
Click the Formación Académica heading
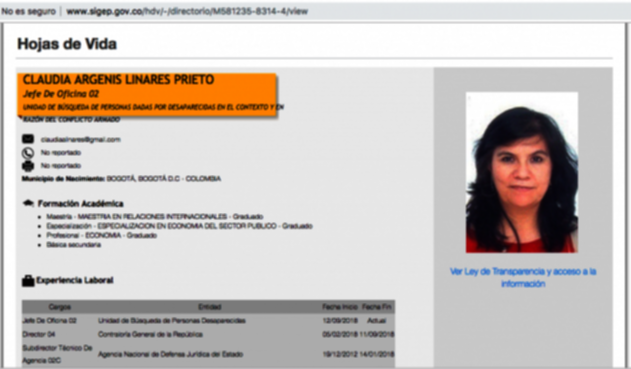(80, 204)
